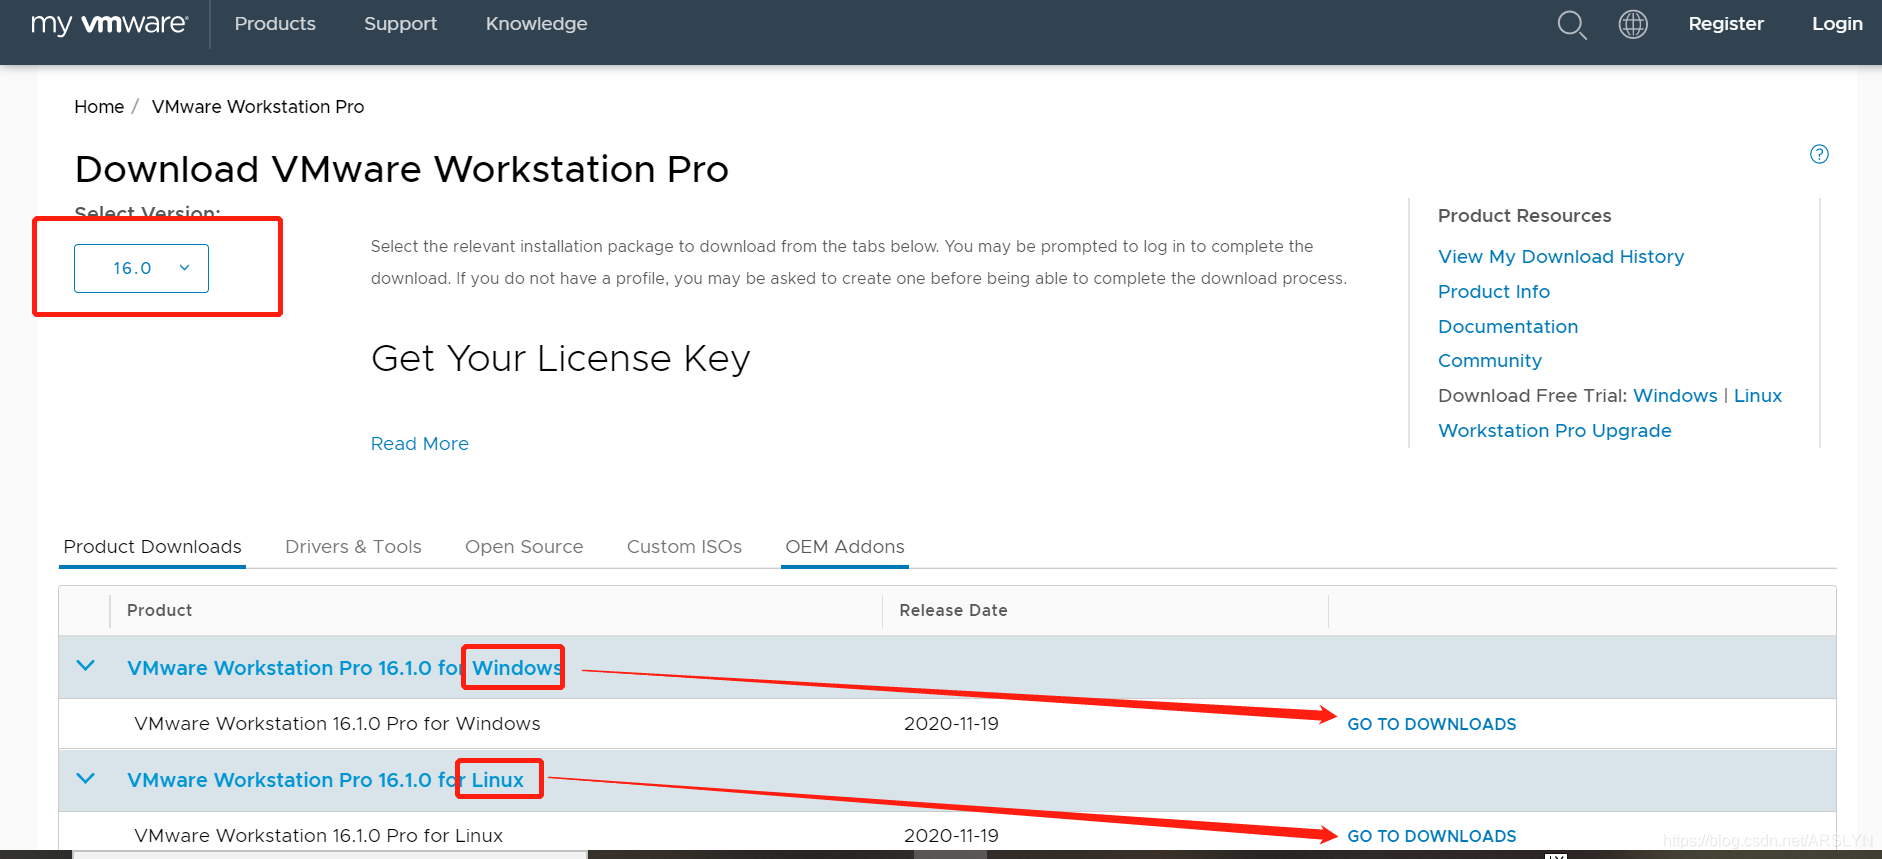Select 'VMware Workstation 16.1.0 Pro for Windows' row text
Viewport: 1882px width, 859px height.
pyautogui.click(x=337, y=724)
